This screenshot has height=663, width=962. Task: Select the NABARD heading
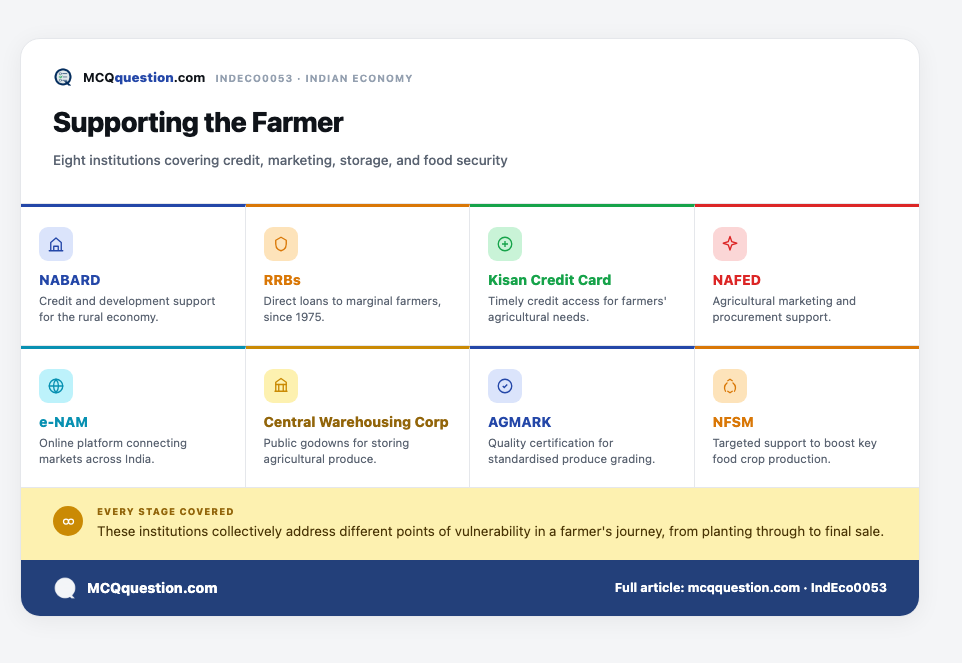69,280
